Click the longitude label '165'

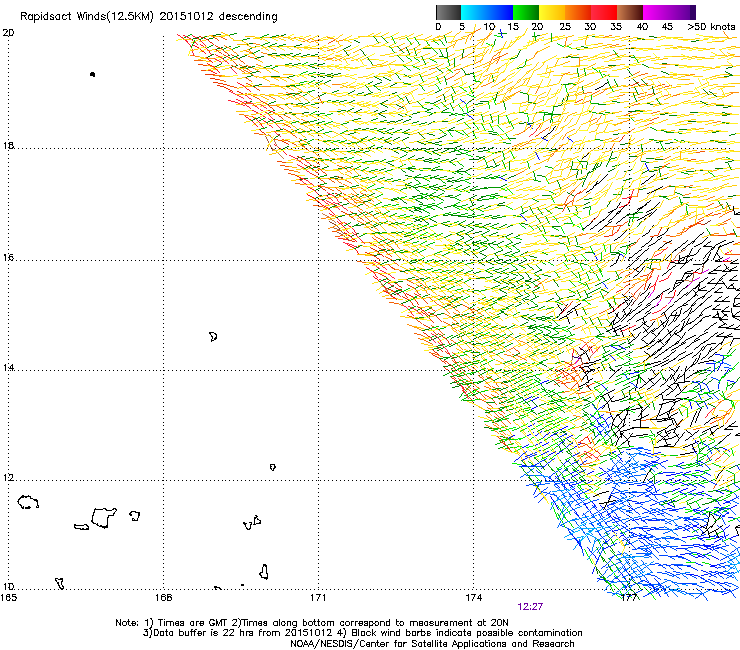[9, 598]
